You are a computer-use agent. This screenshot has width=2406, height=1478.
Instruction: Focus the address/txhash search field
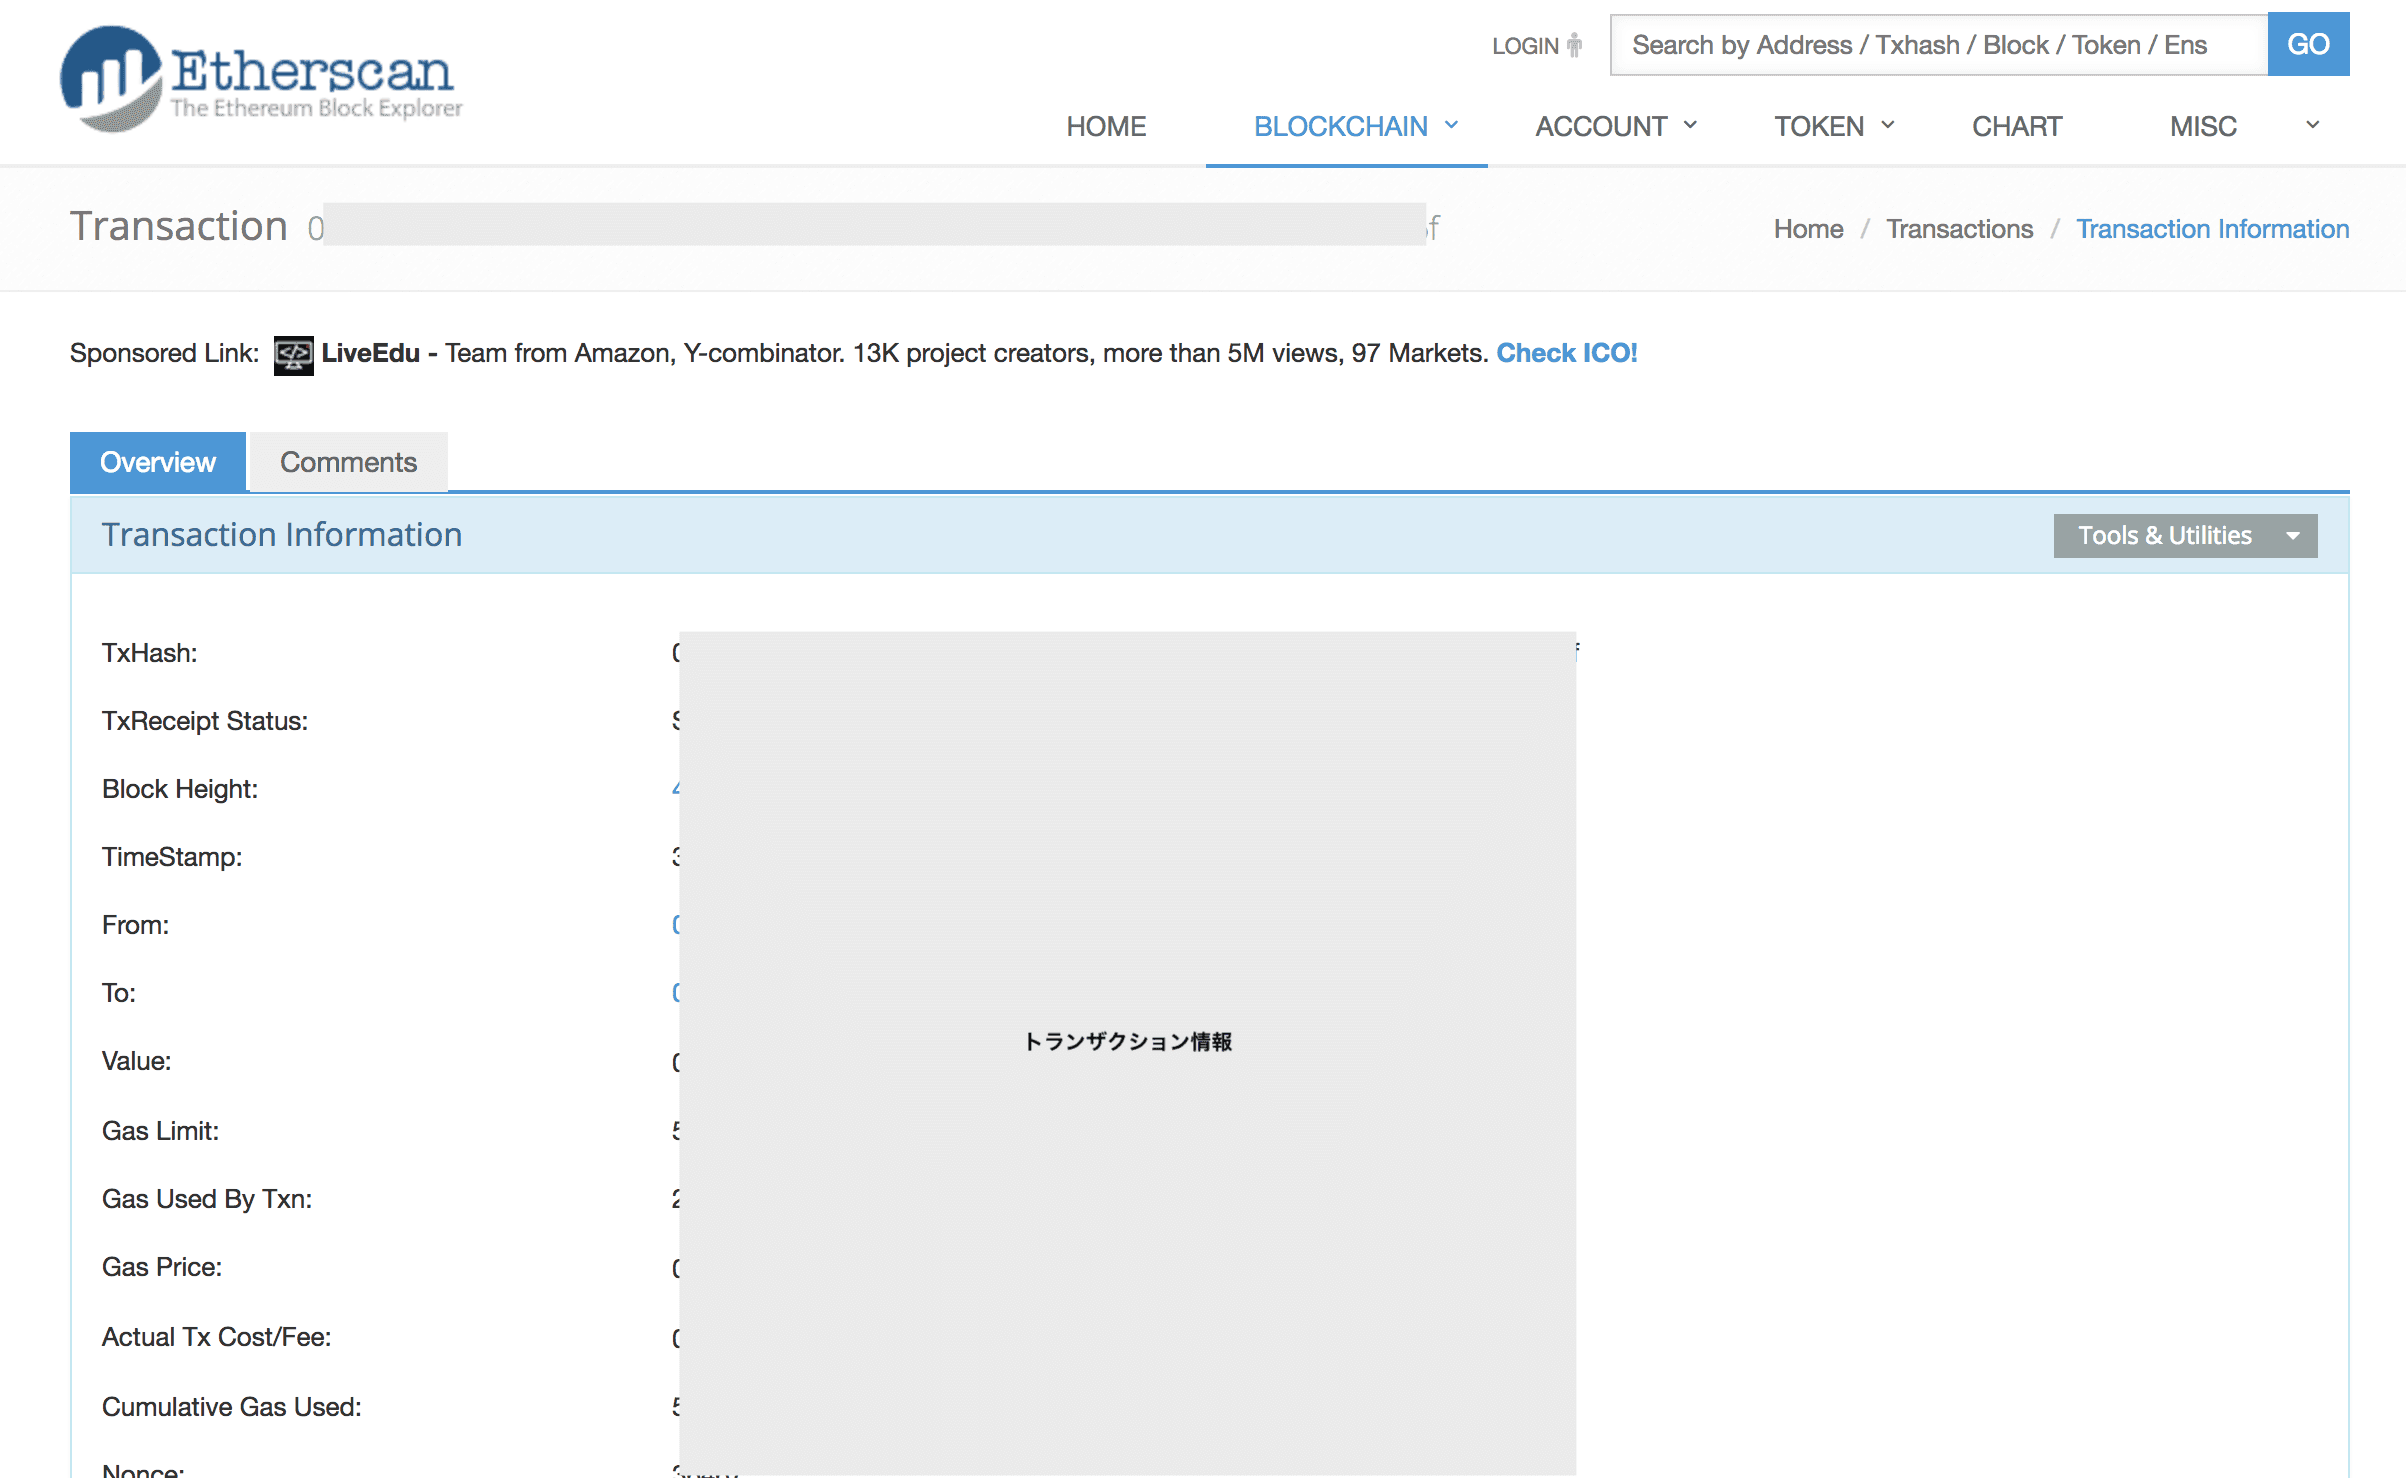click(x=1938, y=45)
